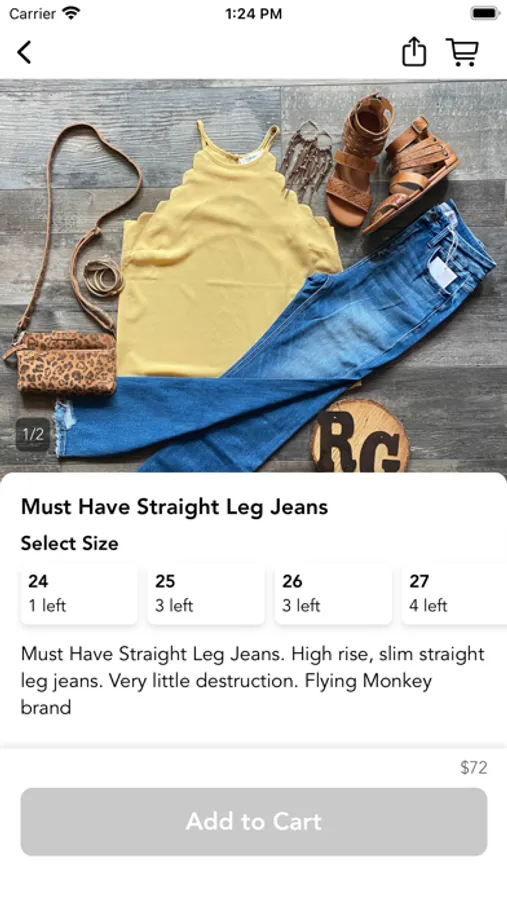Tap the 1/2 image counter badge
The height and width of the screenshot is (900, 507).
33,434
